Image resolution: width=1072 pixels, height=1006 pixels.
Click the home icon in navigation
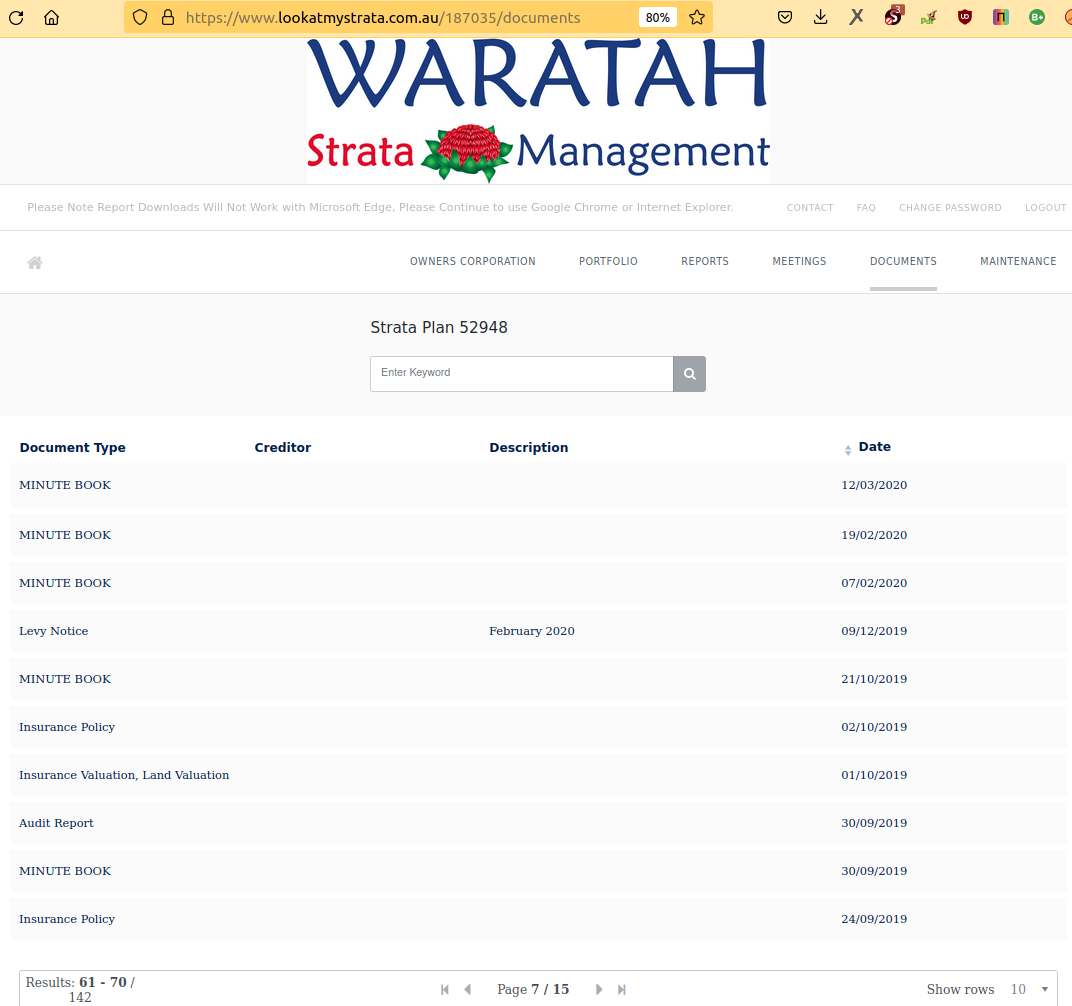click(35, 262)
